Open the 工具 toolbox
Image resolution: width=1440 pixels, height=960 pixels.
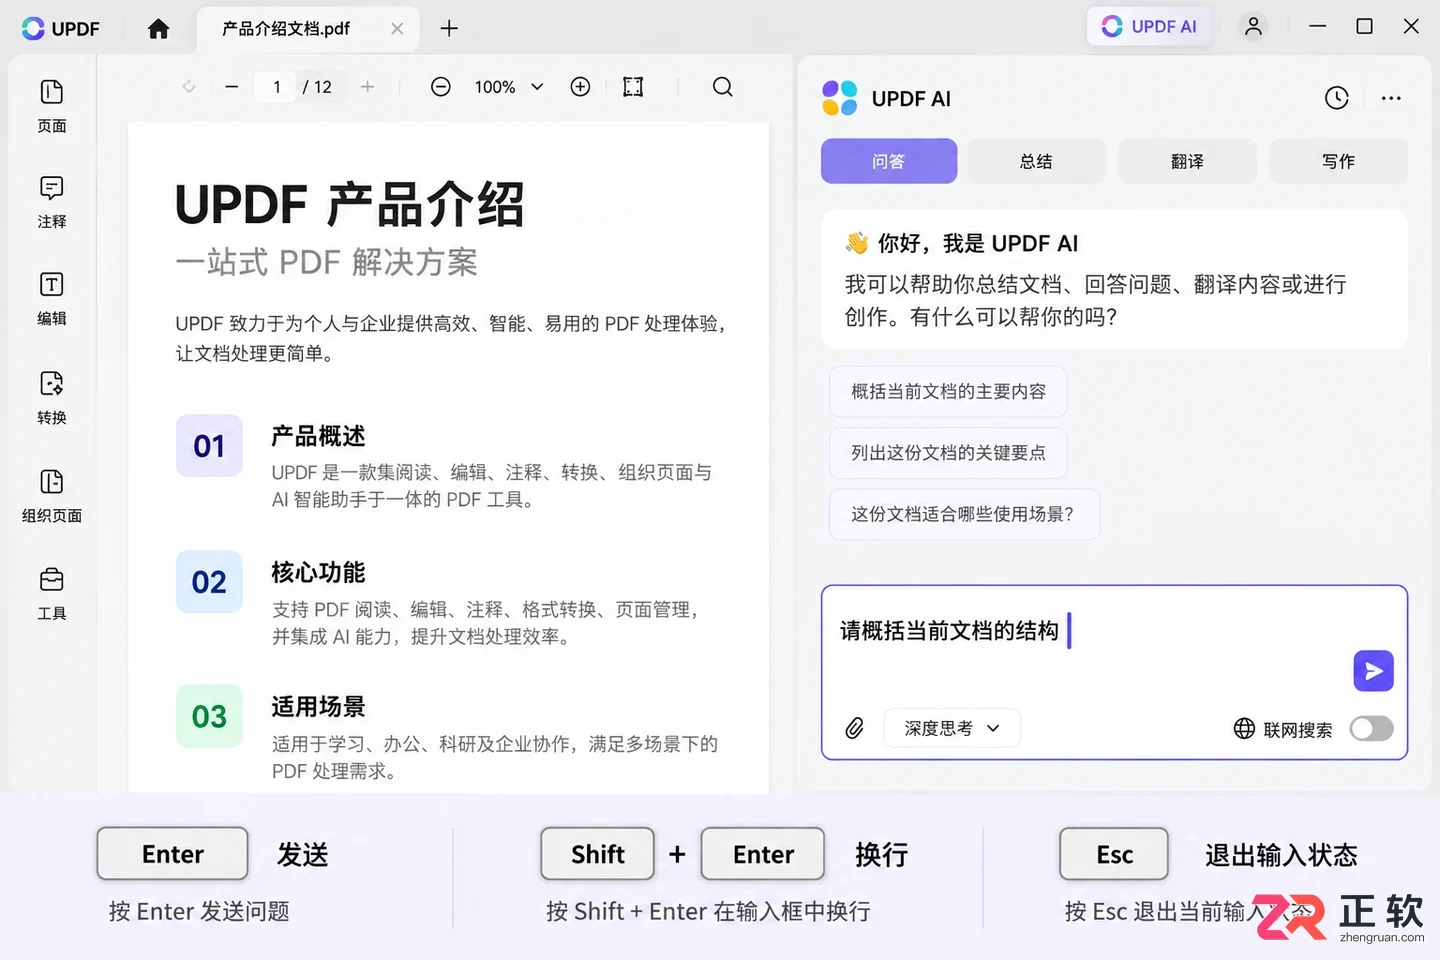click(52, 594)
